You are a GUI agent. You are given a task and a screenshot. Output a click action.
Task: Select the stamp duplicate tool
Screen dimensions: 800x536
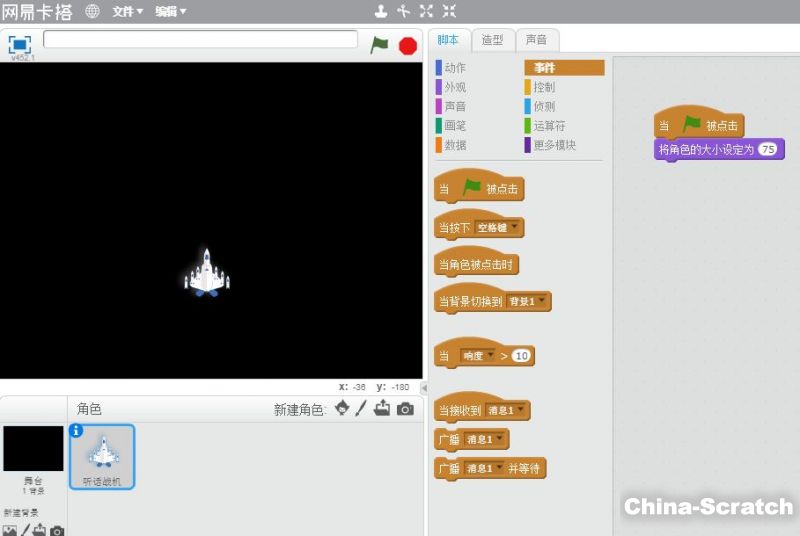coord(380,11)
